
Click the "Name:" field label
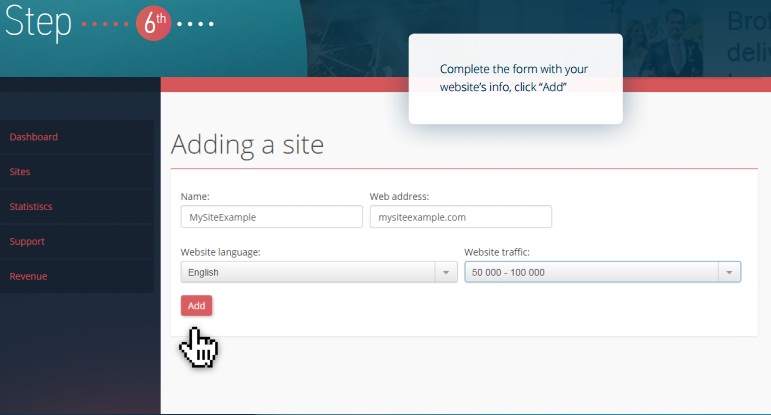[x=195, y=197]
